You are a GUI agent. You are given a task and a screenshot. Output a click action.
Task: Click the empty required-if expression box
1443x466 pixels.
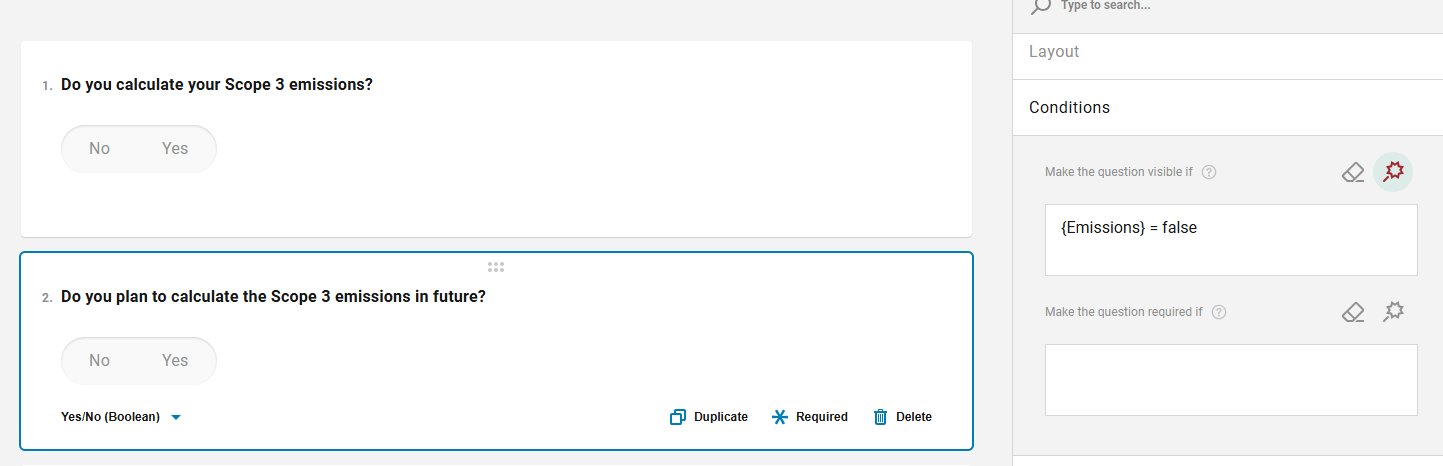[1231, 380]
